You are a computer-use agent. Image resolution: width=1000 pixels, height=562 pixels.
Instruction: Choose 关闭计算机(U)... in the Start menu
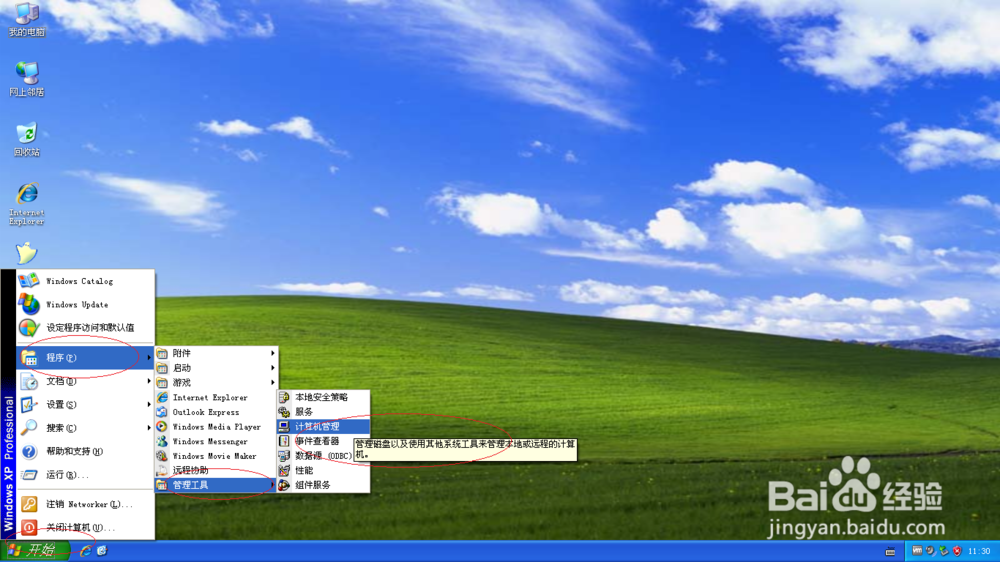(85, 528)
